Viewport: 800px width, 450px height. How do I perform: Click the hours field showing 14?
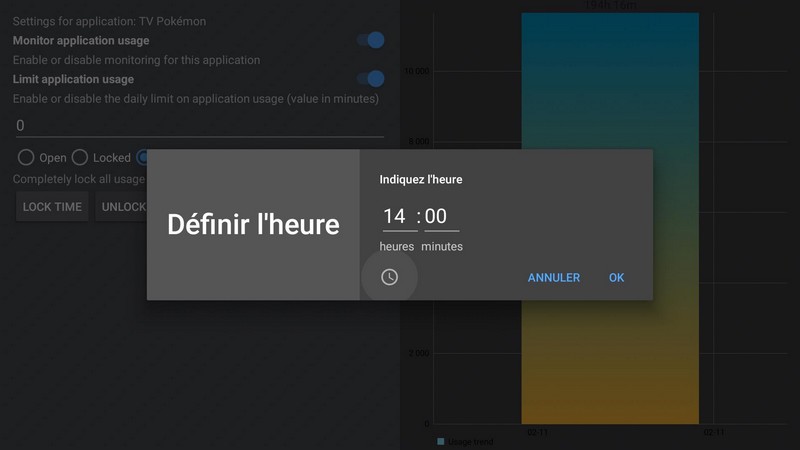tap(395, 216)
